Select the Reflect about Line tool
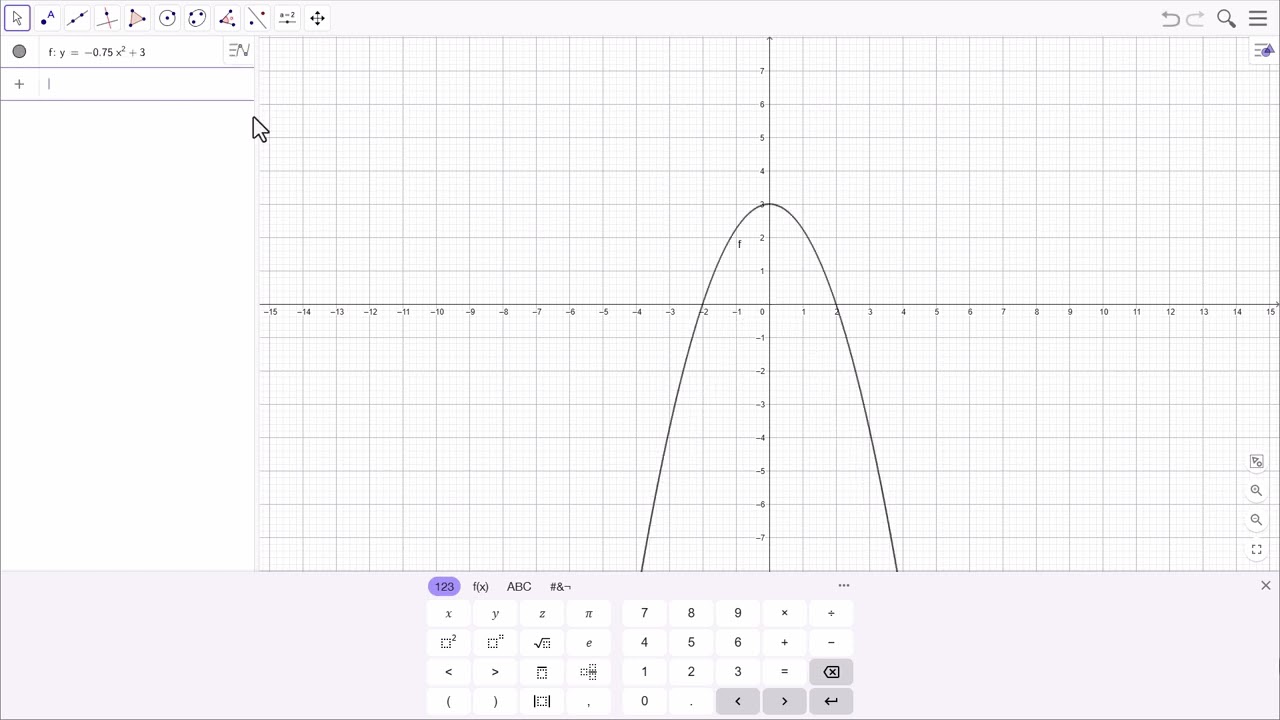This screenshot has width=1280, height=720. point(257,18)
